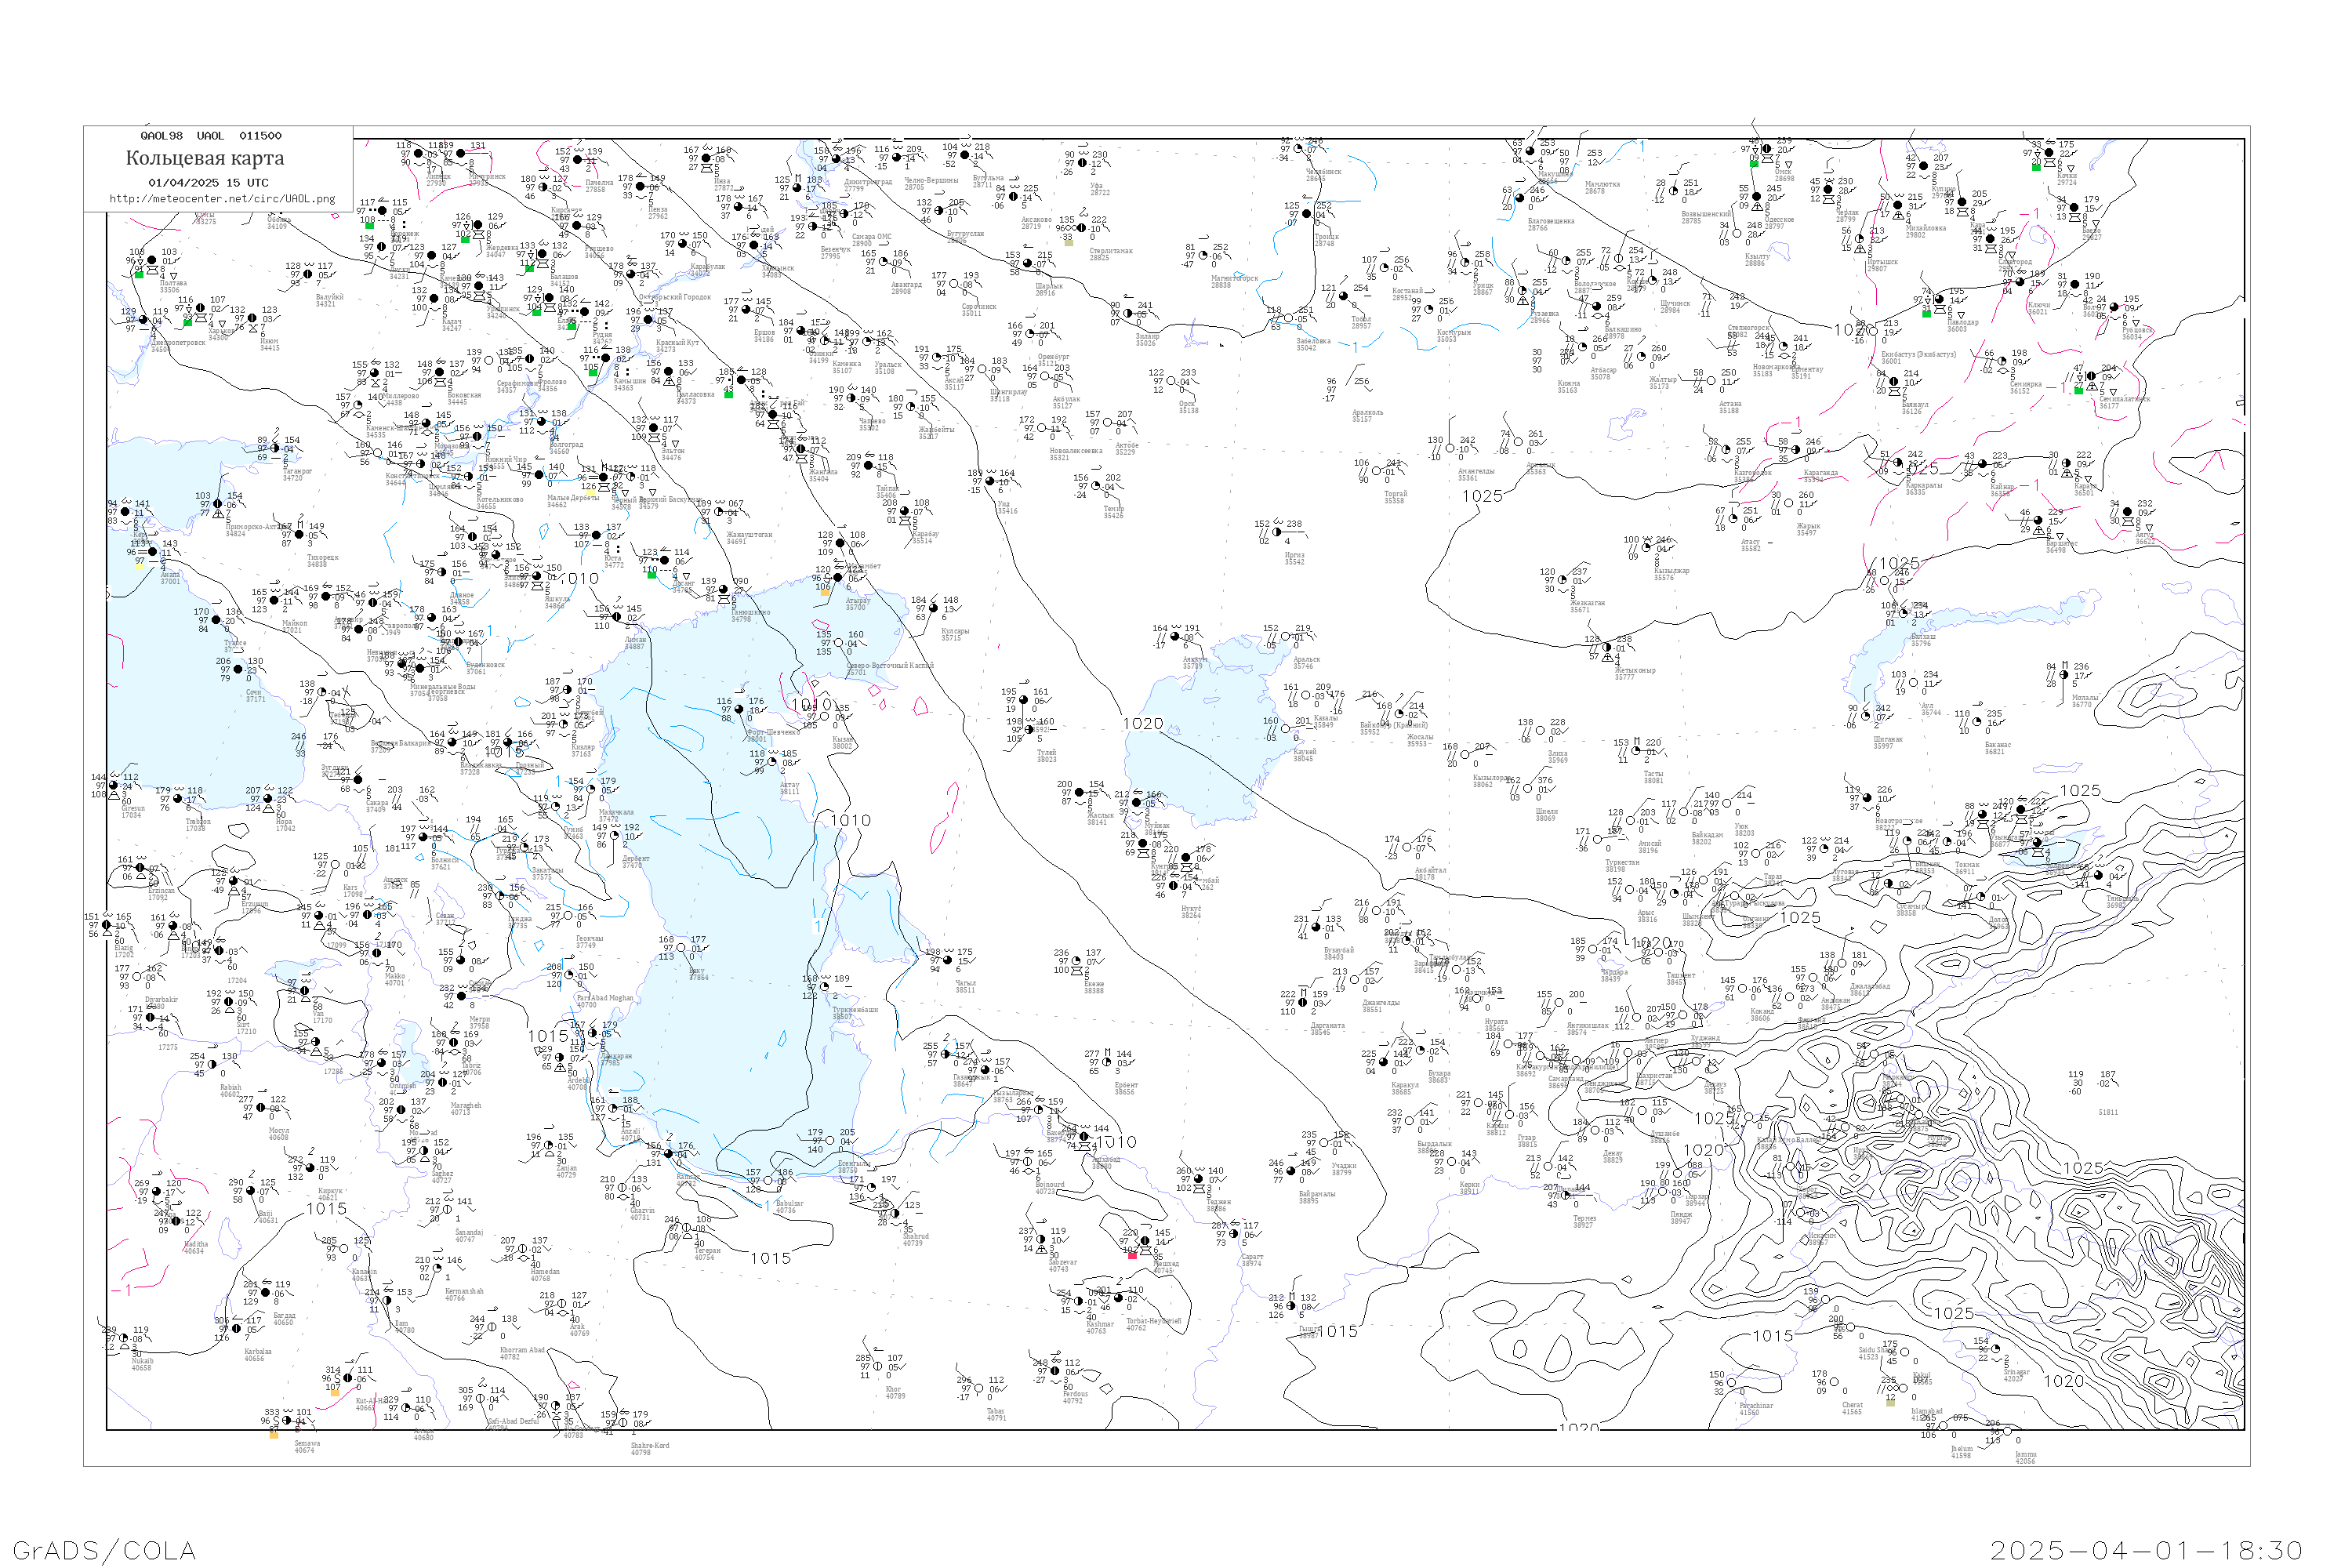Click the meteocenter.net UAOL.png URL

(x=222, y=198)
